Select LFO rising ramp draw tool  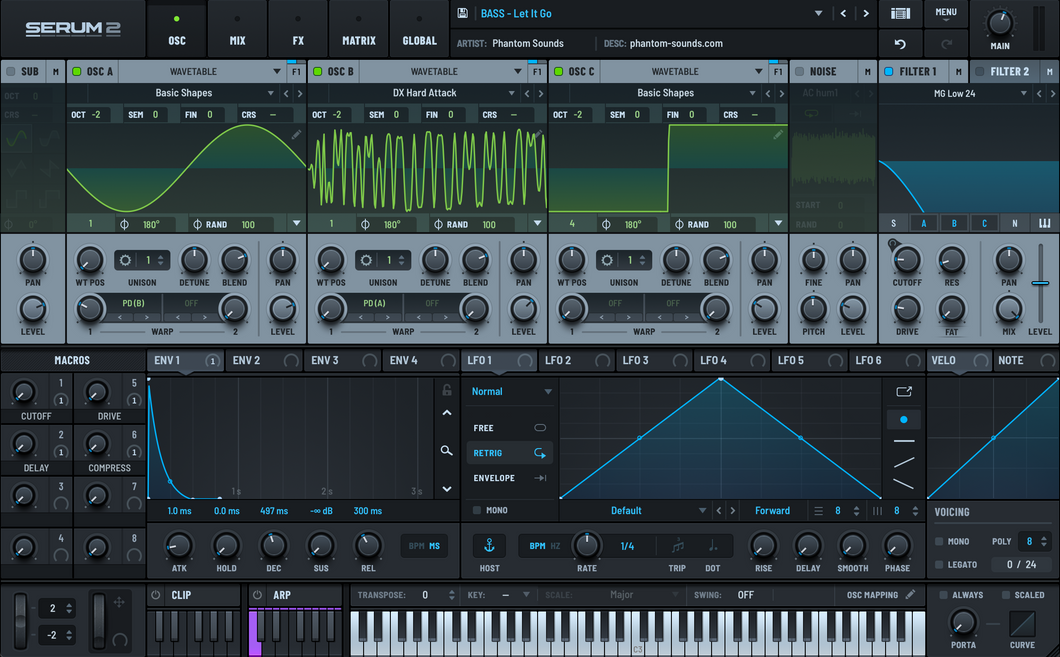(x=904, y=462)
